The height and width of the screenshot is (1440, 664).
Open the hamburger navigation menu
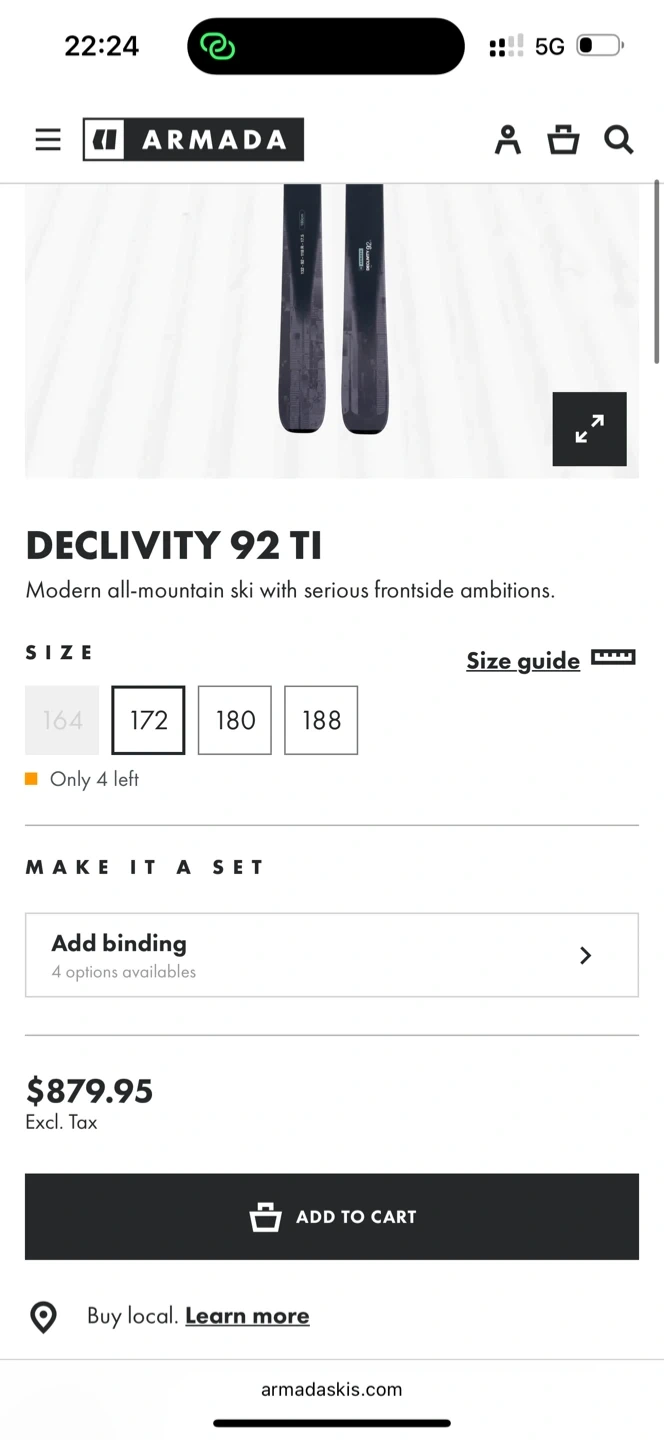(48, 140)
